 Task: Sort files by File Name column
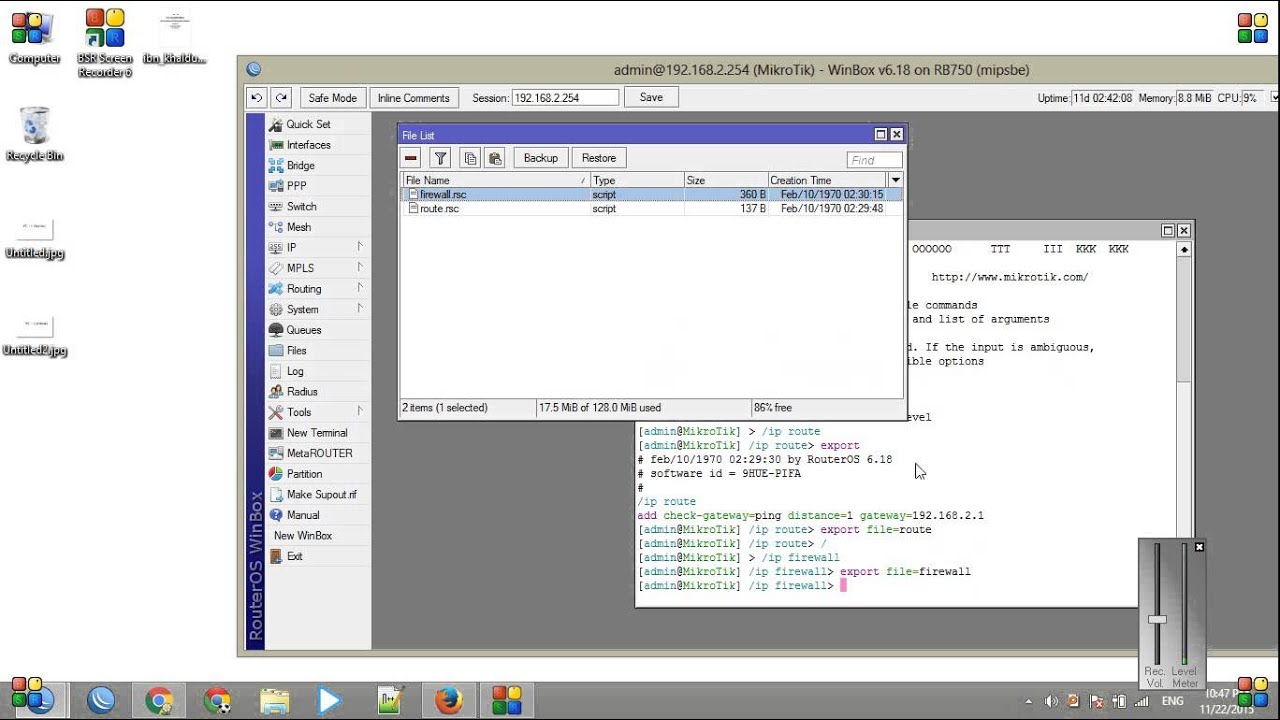click(495, 180)
